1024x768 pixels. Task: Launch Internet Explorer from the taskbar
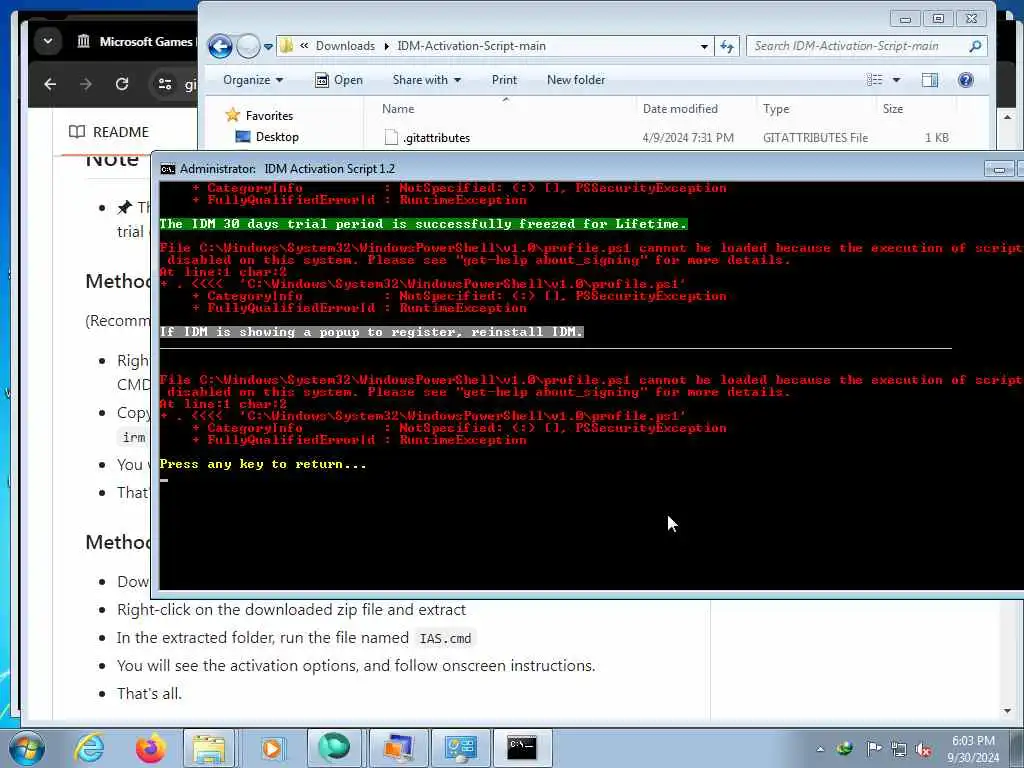tap(89, 748)
